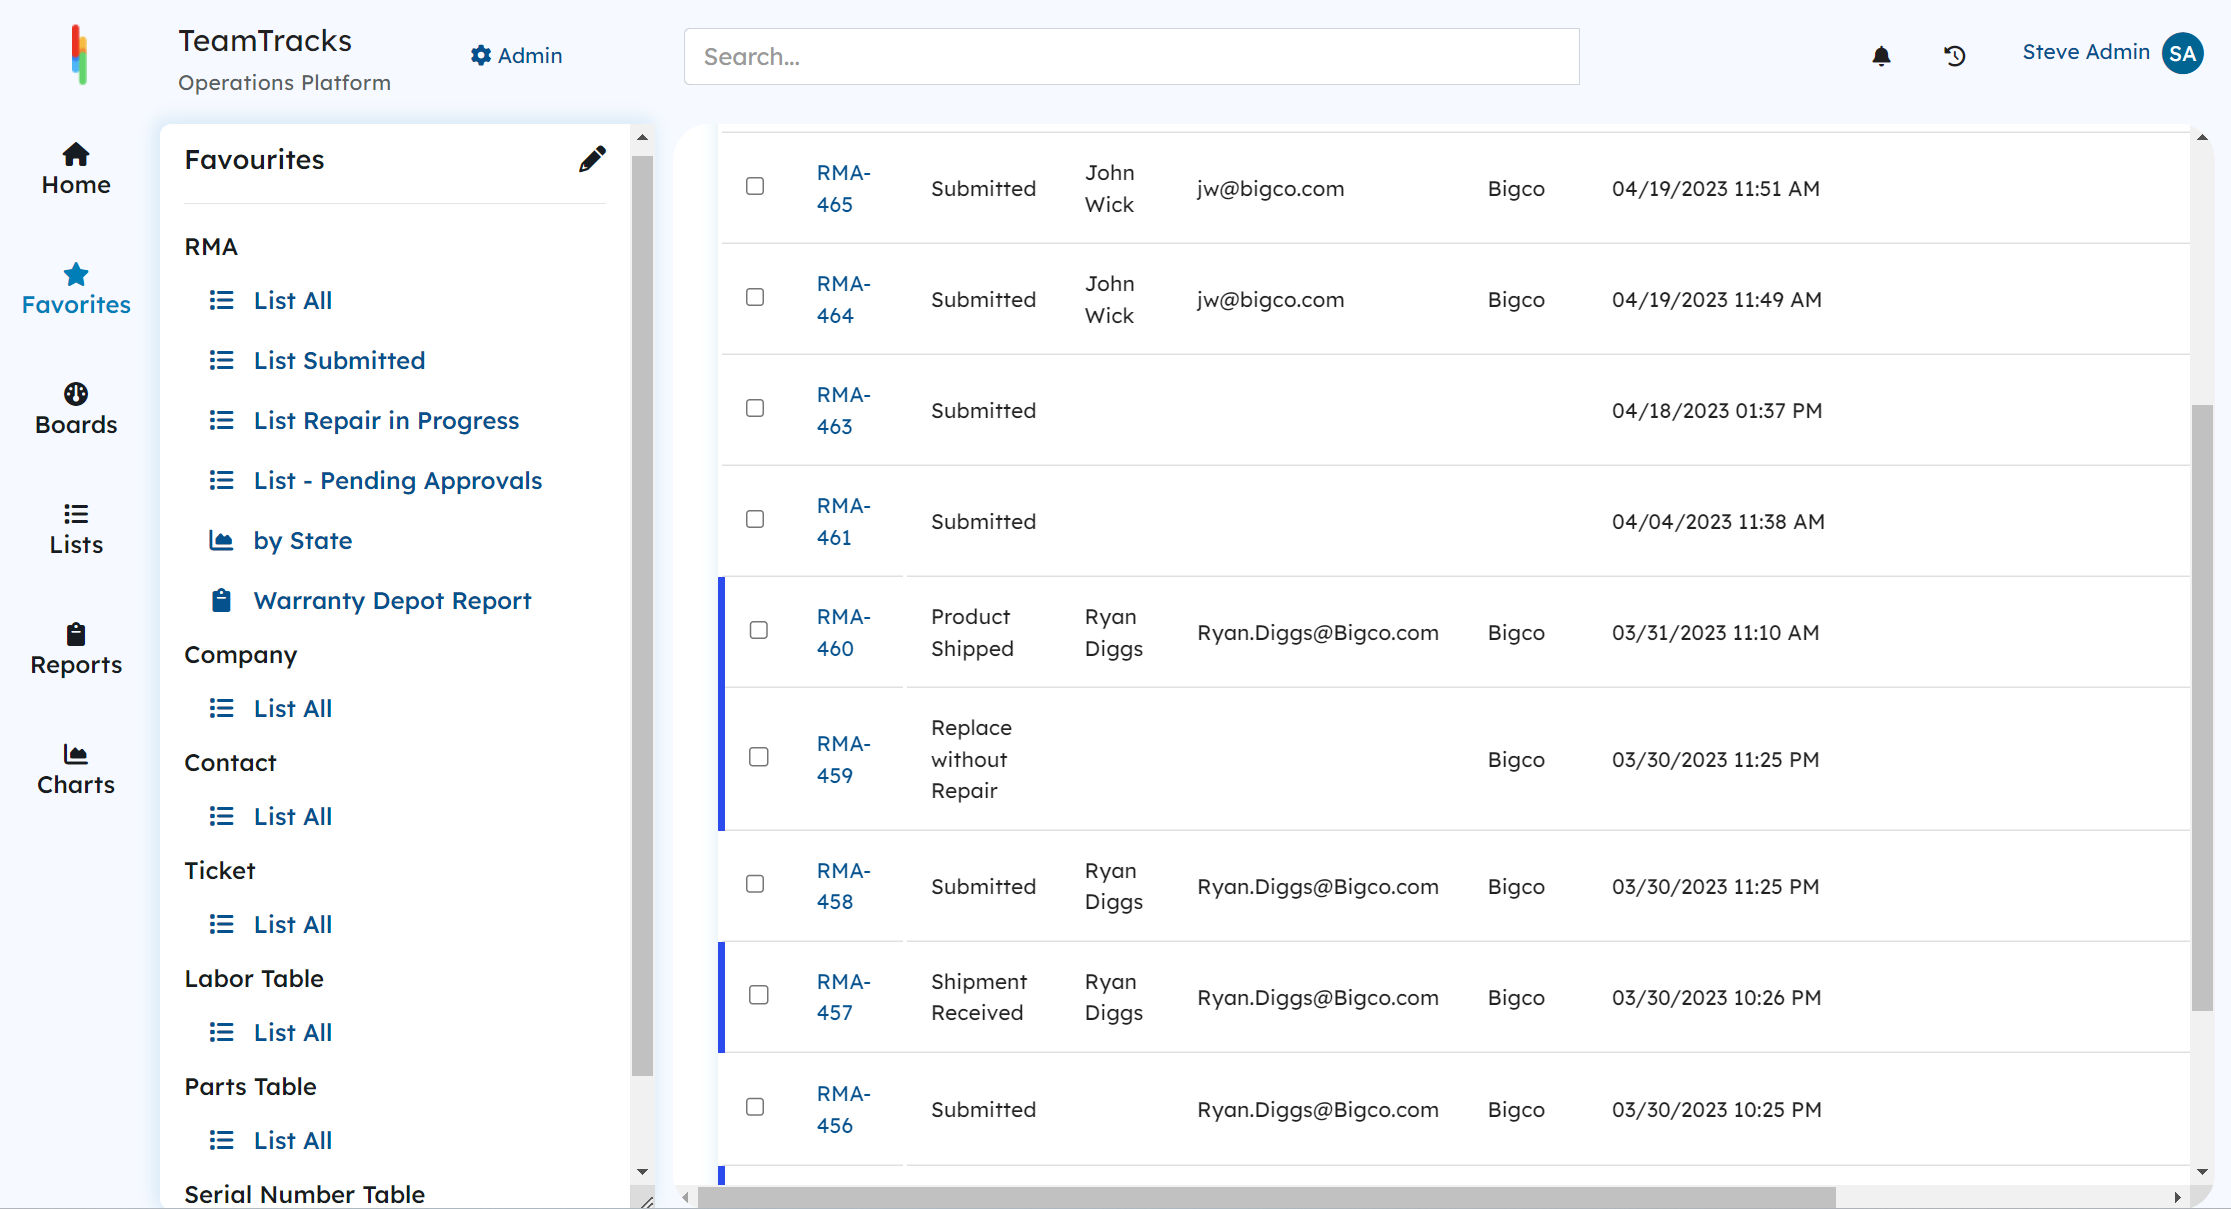Screen dimensions: 2231x1209
Task: Click the SA user avatar
Action: pos(2182,53)
